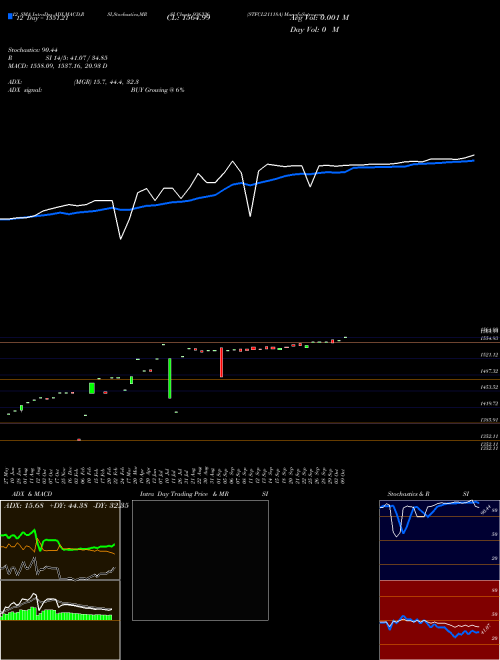This screenshot has height=660, width=500.
Task: Click the 'Avg Vol: 0.001 M' label
Action: pos(319,18)
